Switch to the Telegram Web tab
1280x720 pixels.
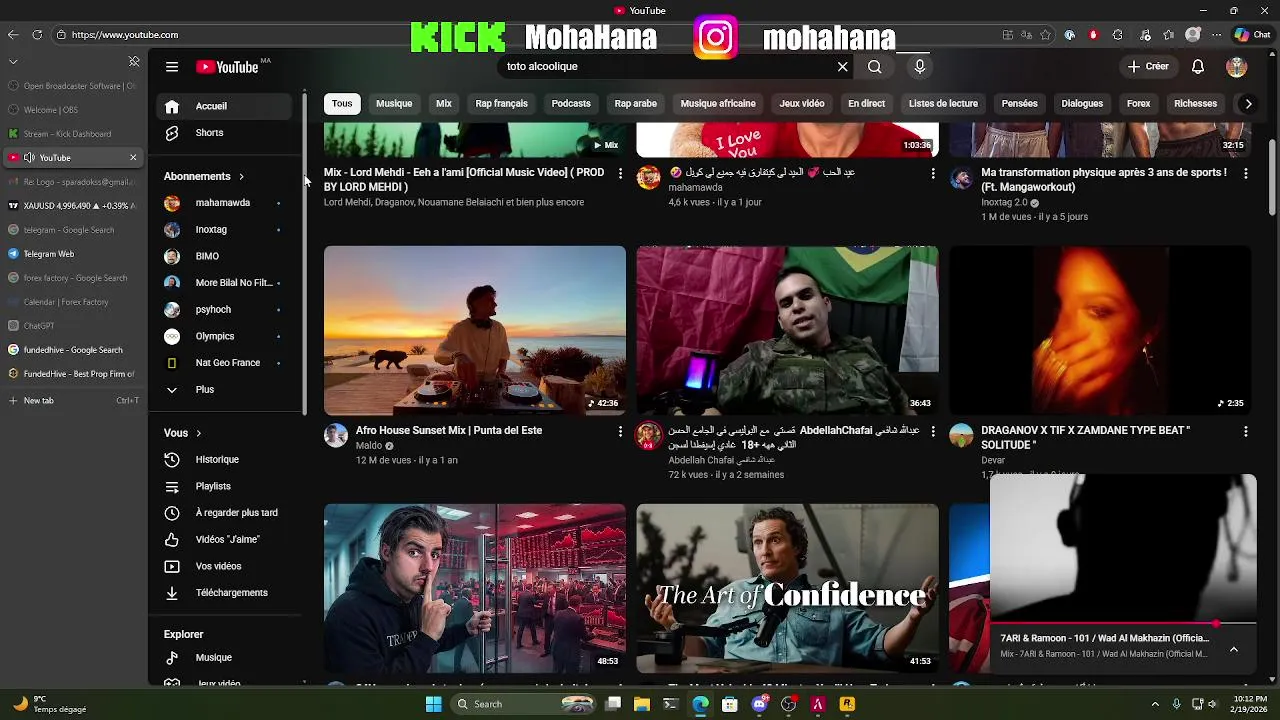(x=72, y=254)
